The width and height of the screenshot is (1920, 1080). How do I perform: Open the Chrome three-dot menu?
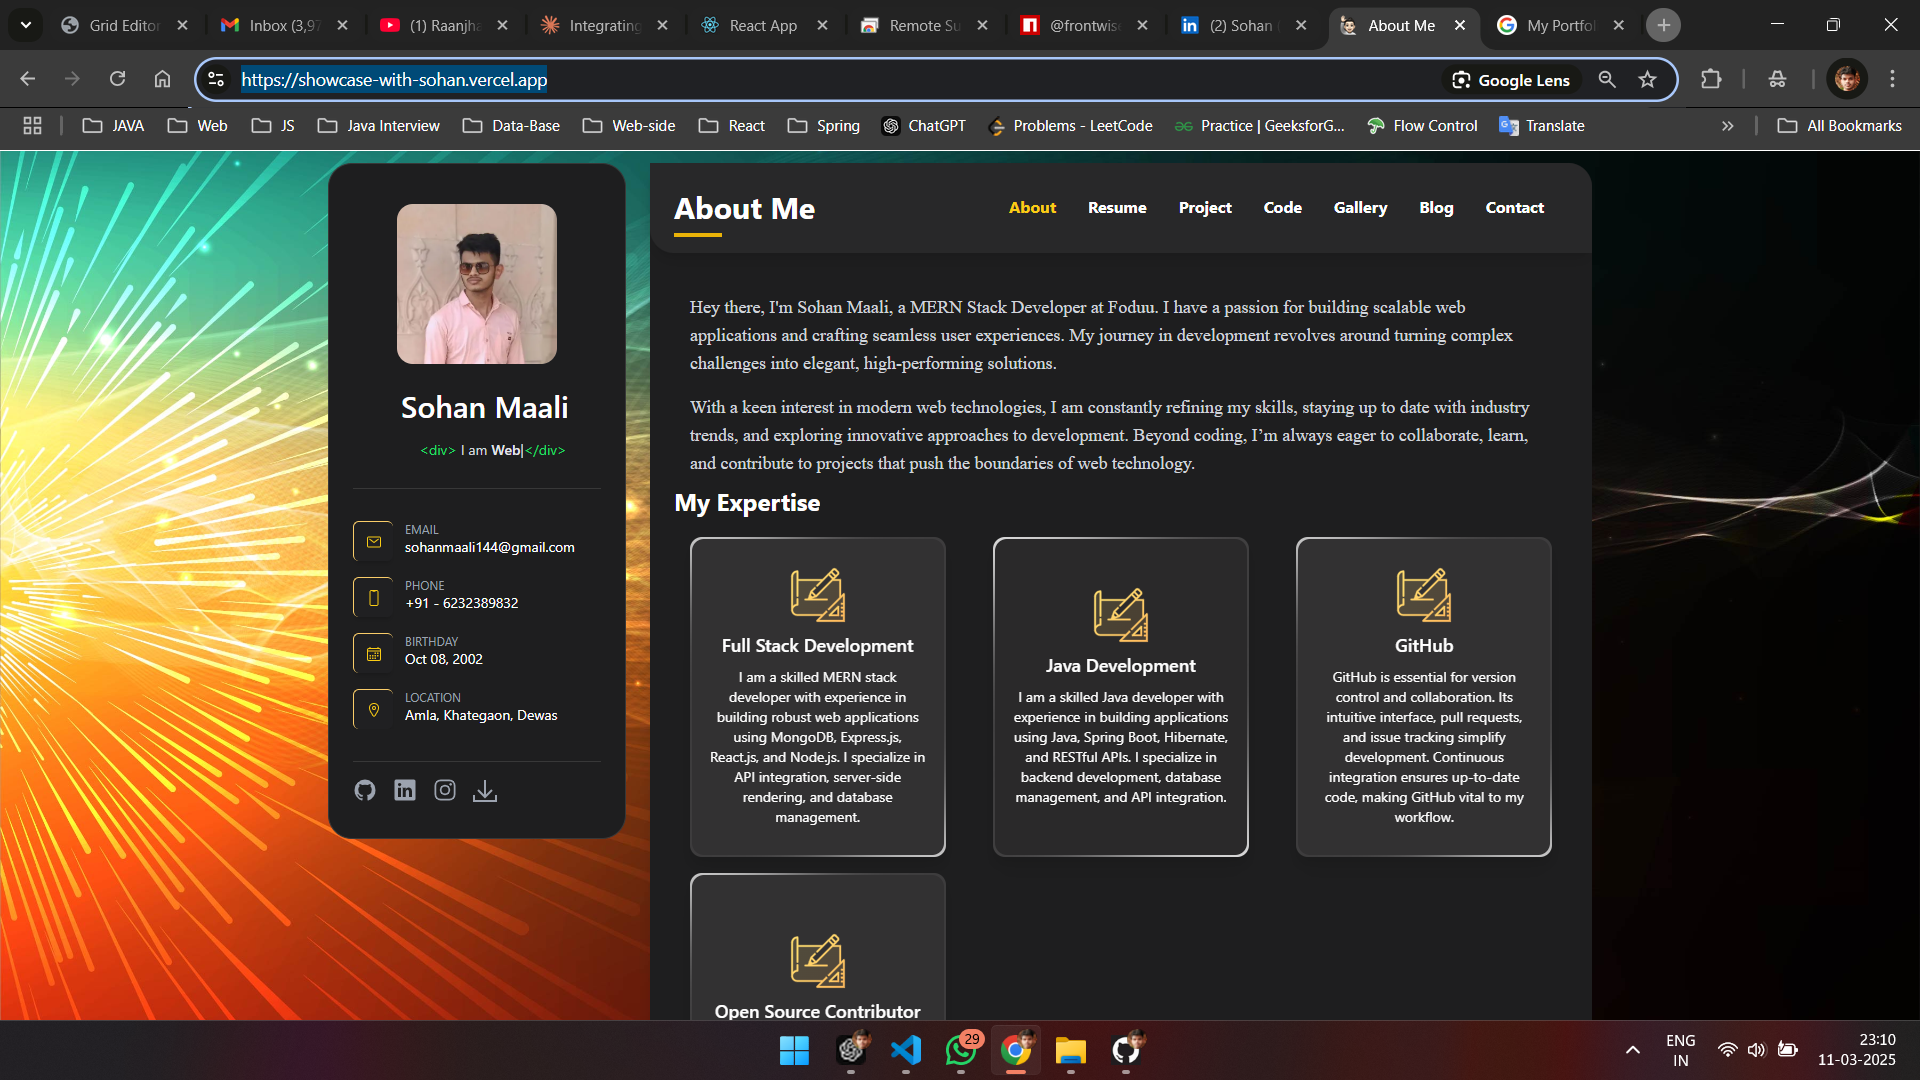point(1892,79)
